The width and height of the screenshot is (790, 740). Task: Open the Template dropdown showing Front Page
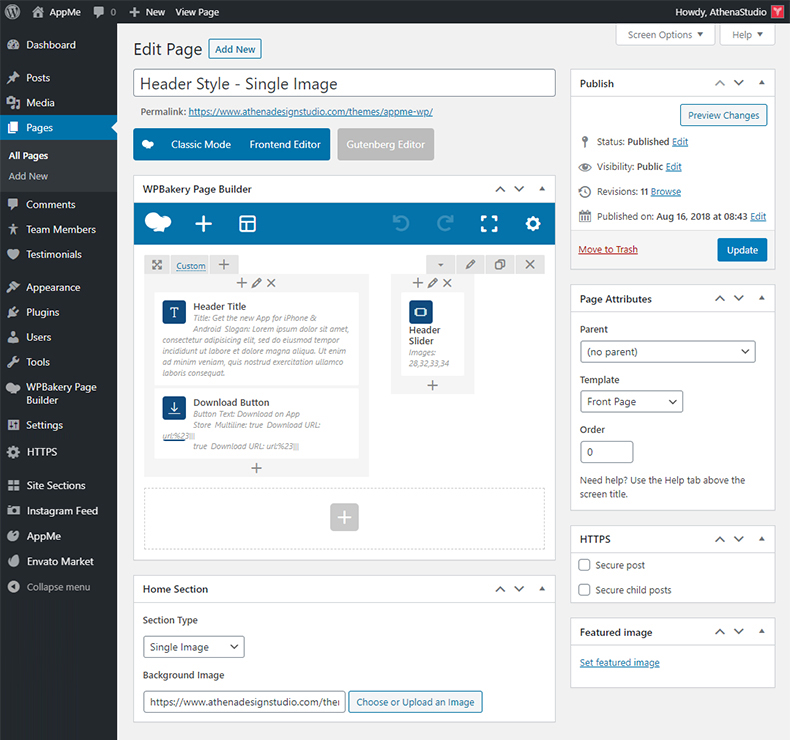[x=631, y=401]
